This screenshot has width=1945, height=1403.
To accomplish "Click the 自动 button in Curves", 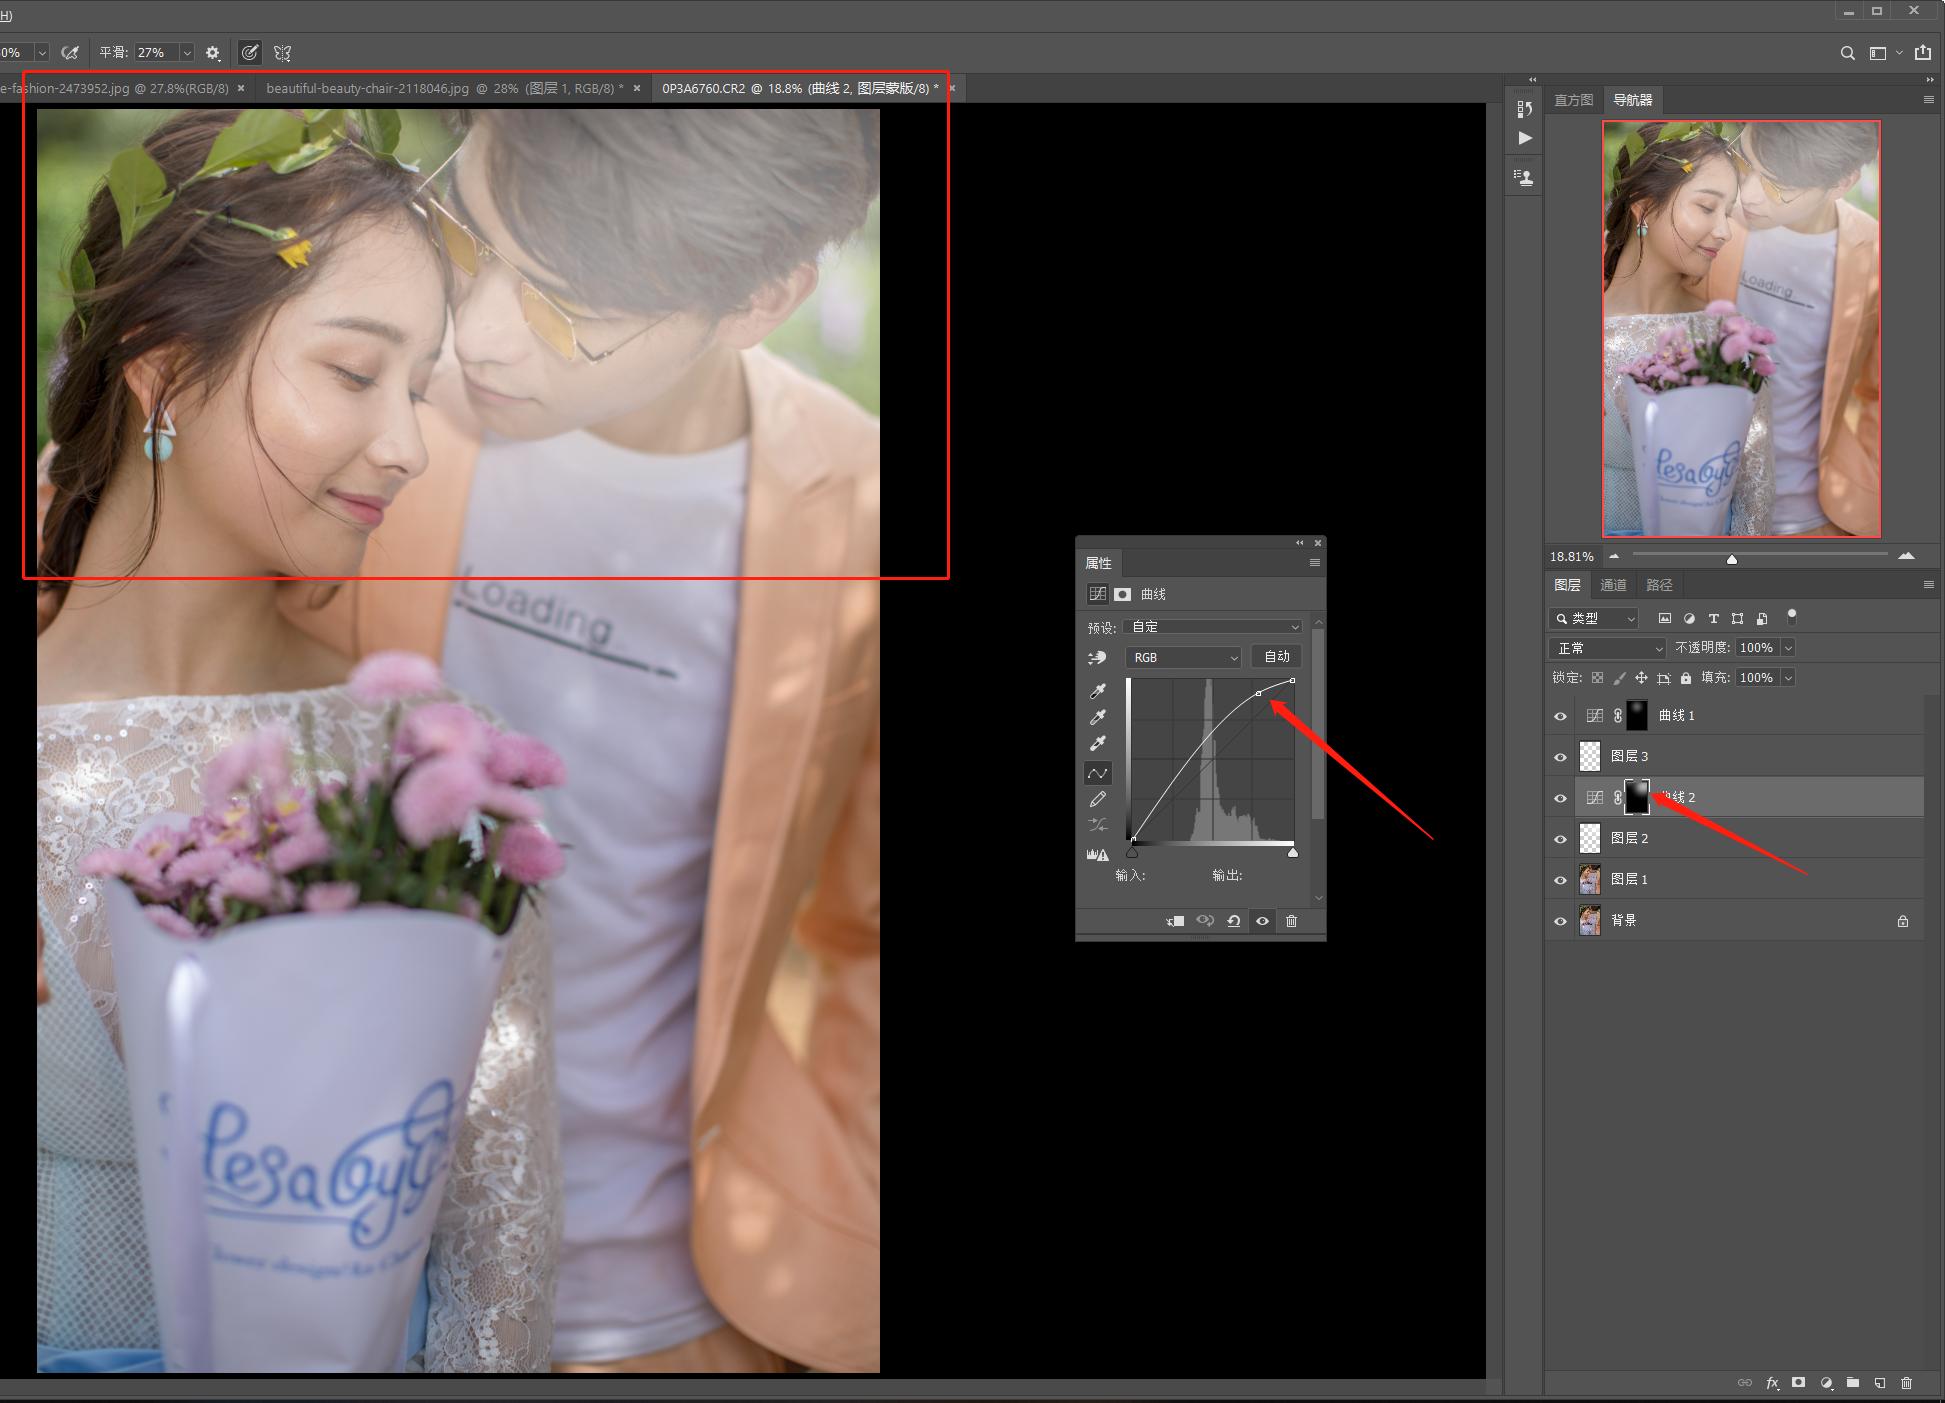I will pyautogui.click(x=1276, y=657).
